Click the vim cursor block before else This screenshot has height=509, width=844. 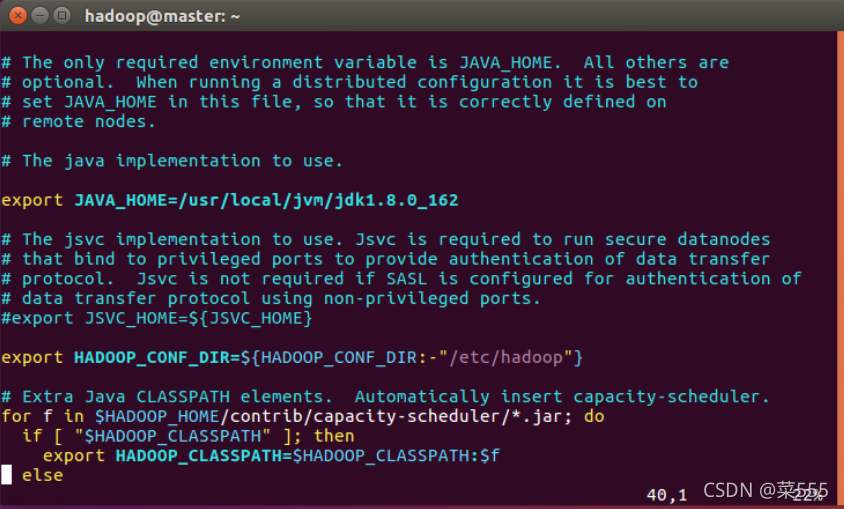[6, 475]
